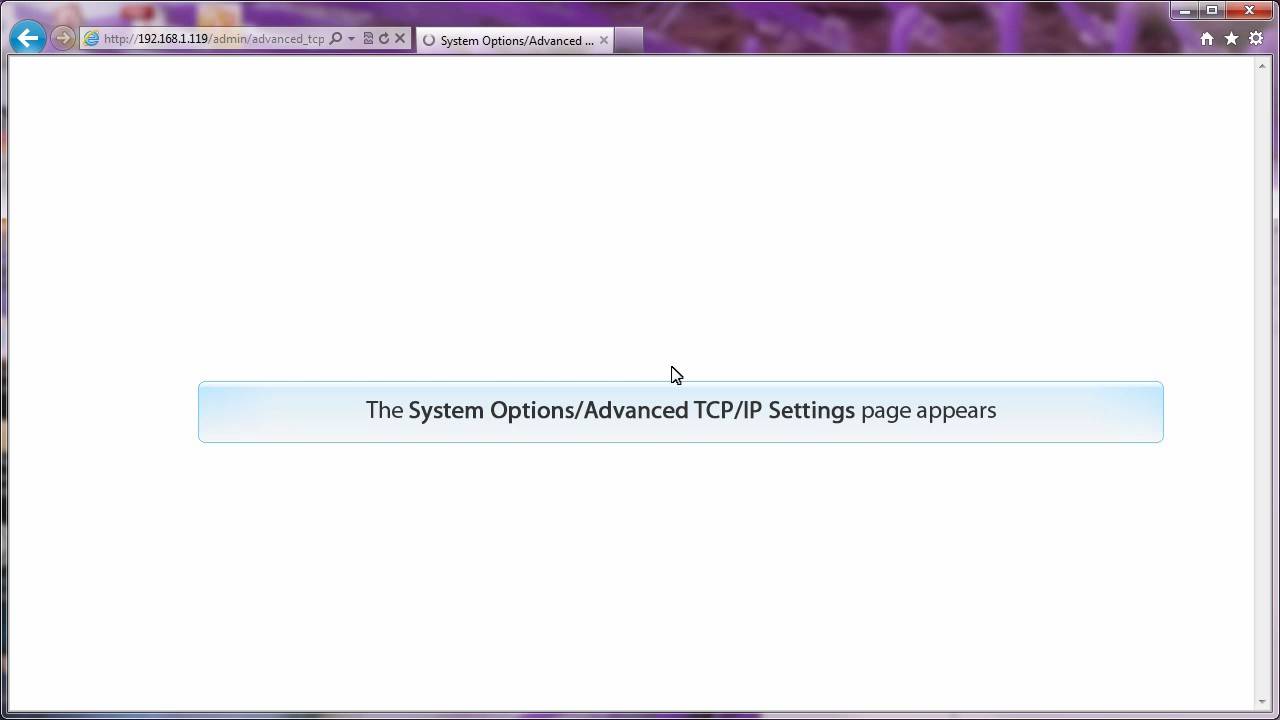Maximize the browser window

click(x=1212, y=11)
